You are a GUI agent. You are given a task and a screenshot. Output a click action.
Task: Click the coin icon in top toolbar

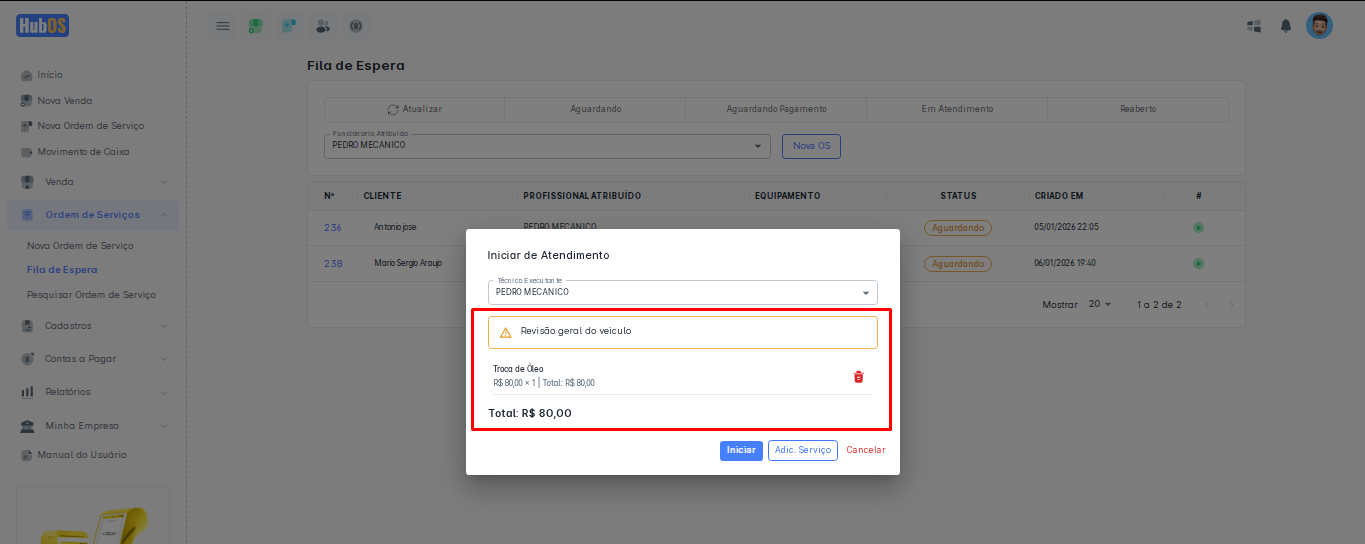pos(355,26)
